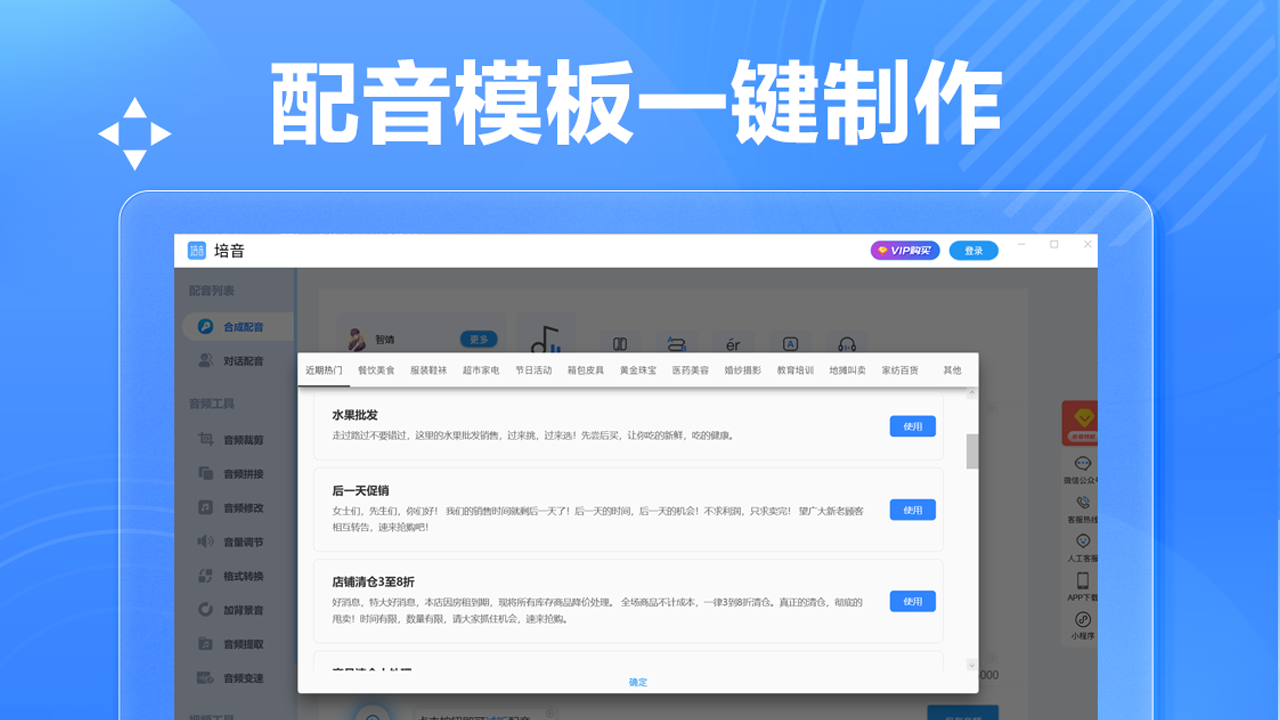This screenshot has height=720, width=1280.
Task: Open the 黄金珠宝 template category
Action: click(637, 369)
